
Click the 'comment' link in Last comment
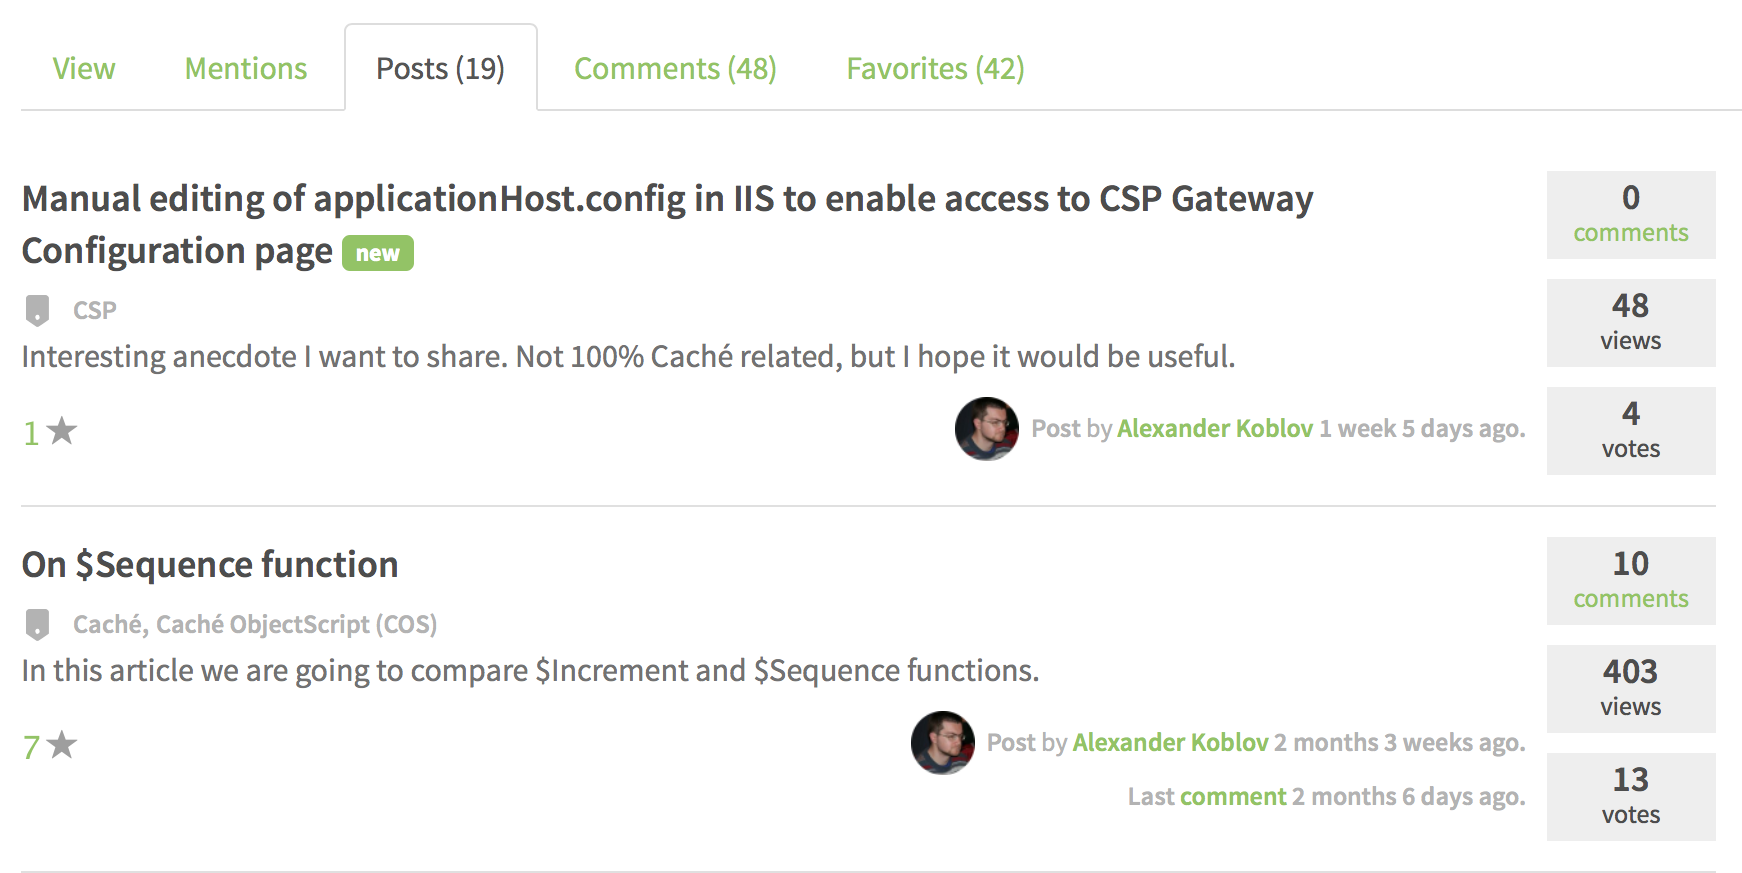(x=1233, y=797)
